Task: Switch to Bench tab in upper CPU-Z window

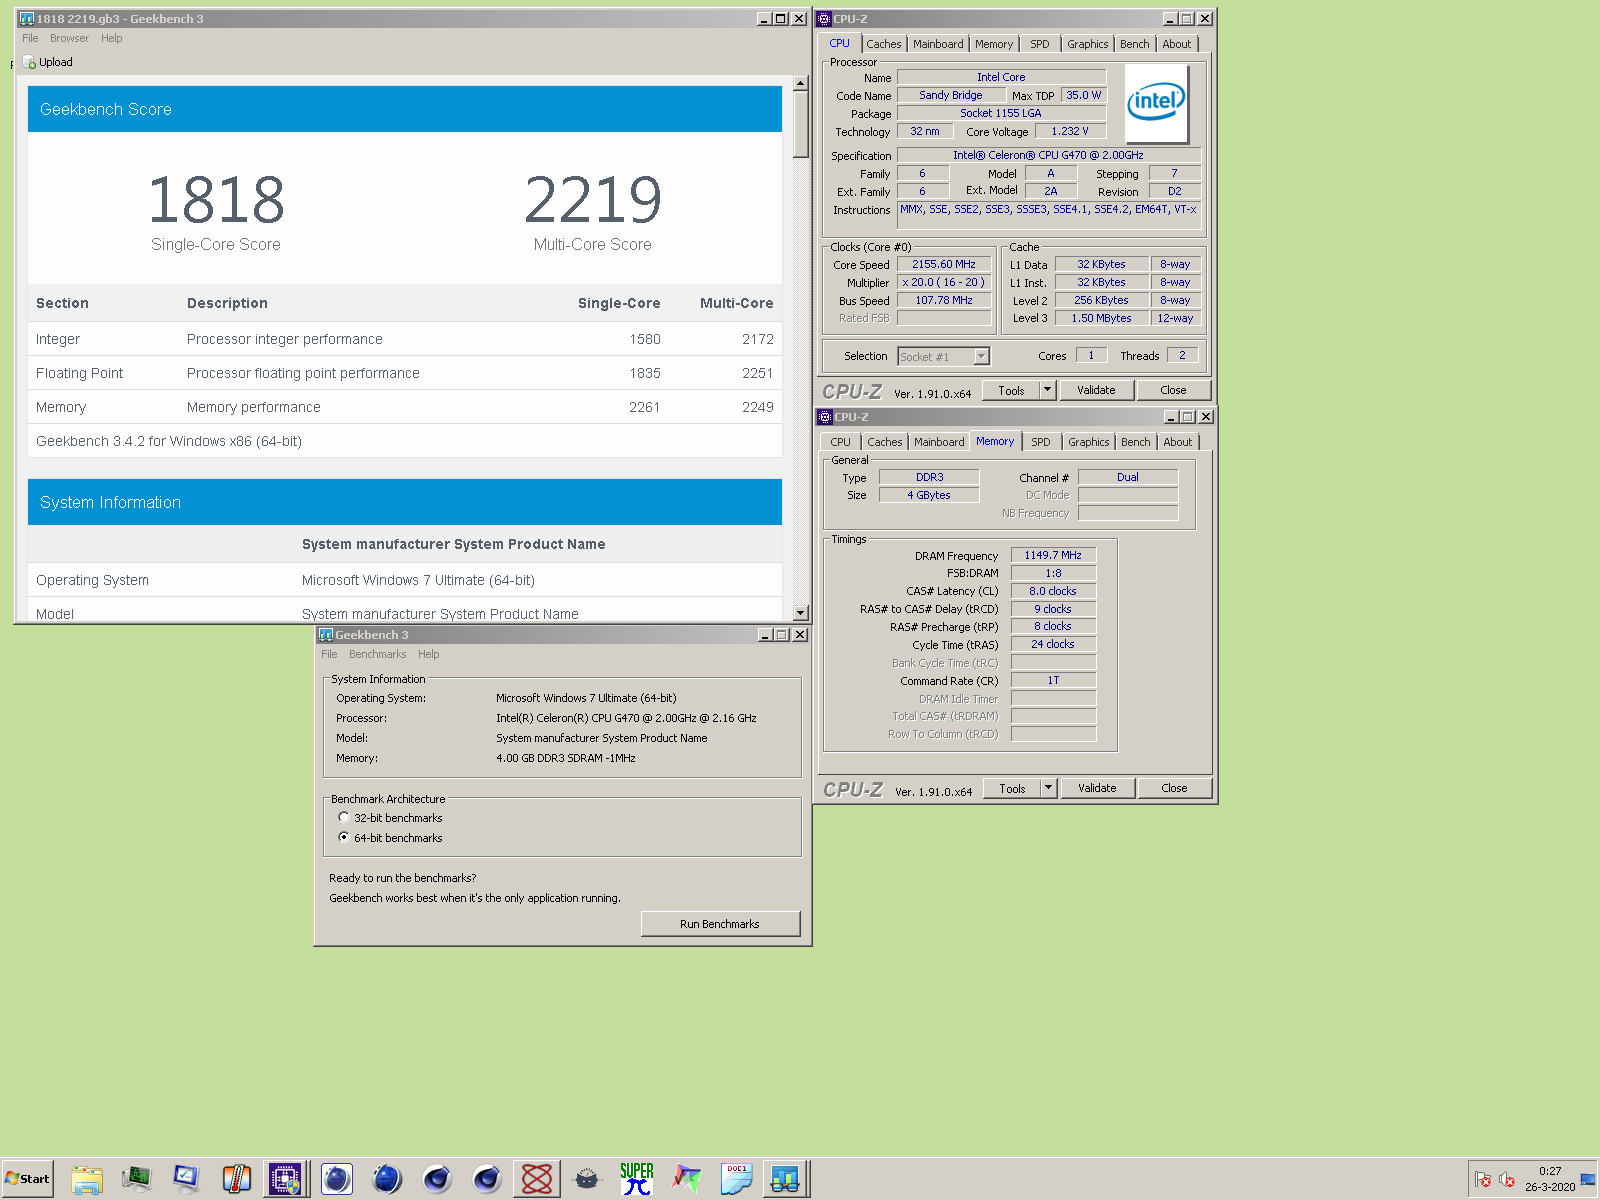Action: (x=1135, y=44)
